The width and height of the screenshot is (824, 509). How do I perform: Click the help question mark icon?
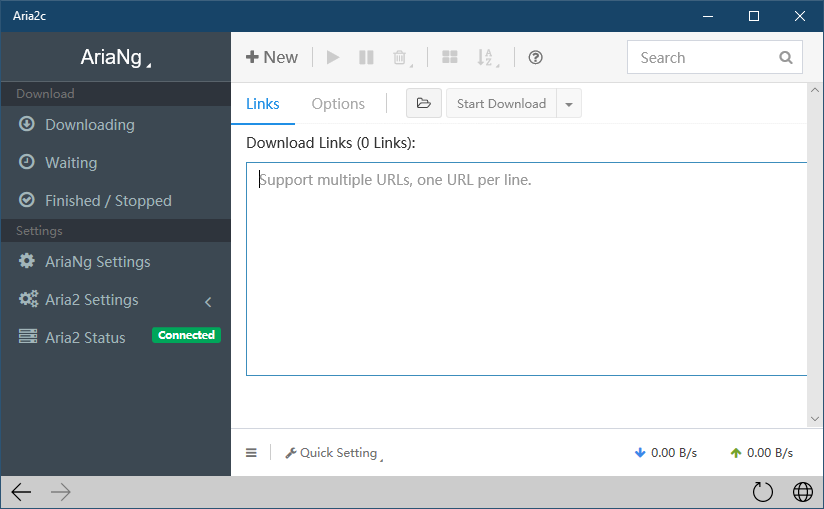[535, 57]
